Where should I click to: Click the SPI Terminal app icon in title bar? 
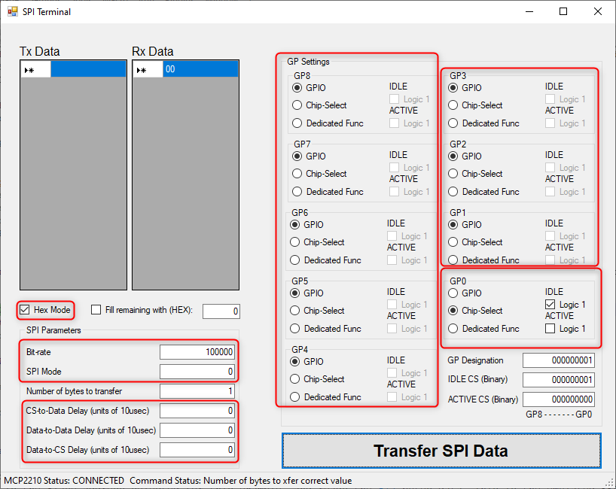12,11
